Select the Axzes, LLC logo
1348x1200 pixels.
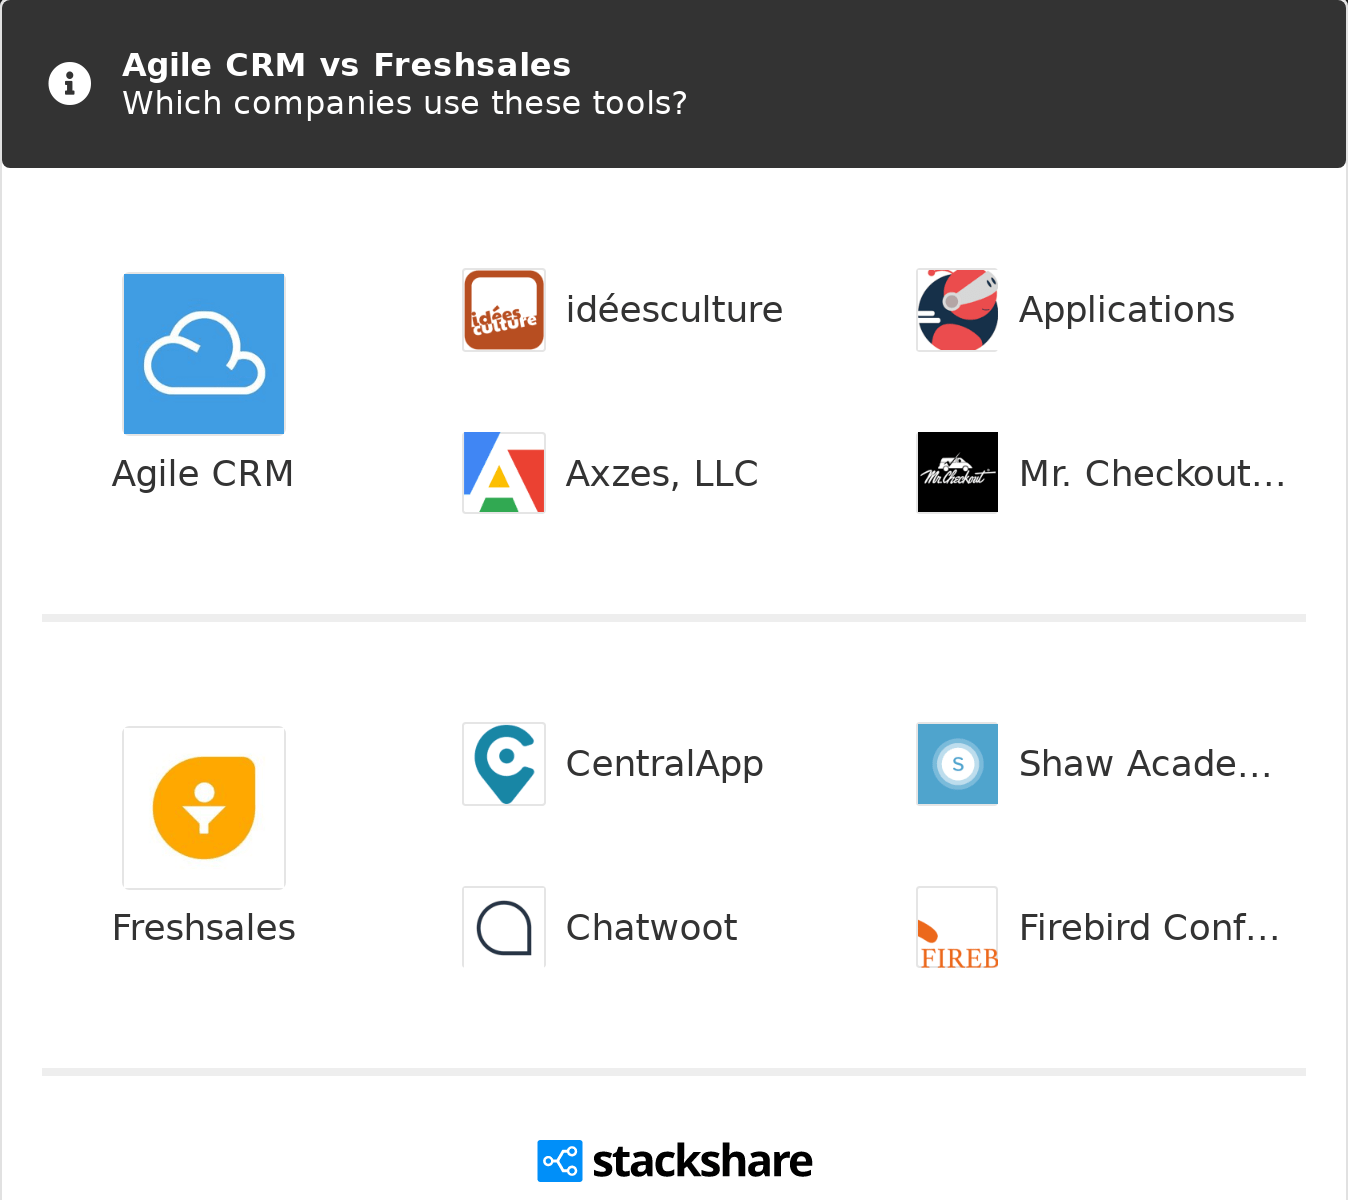click(504, 473)
